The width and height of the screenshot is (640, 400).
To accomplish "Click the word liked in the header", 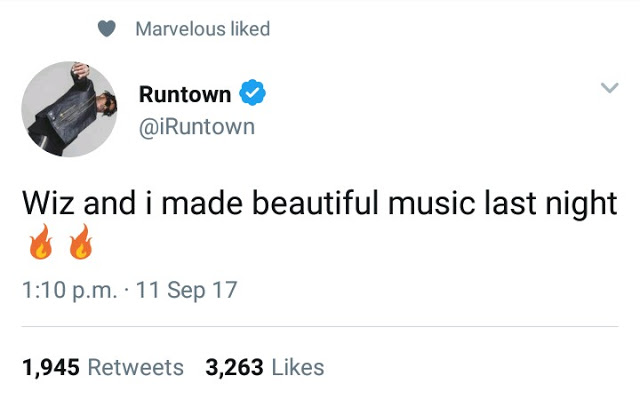I will tap(250, 29).
